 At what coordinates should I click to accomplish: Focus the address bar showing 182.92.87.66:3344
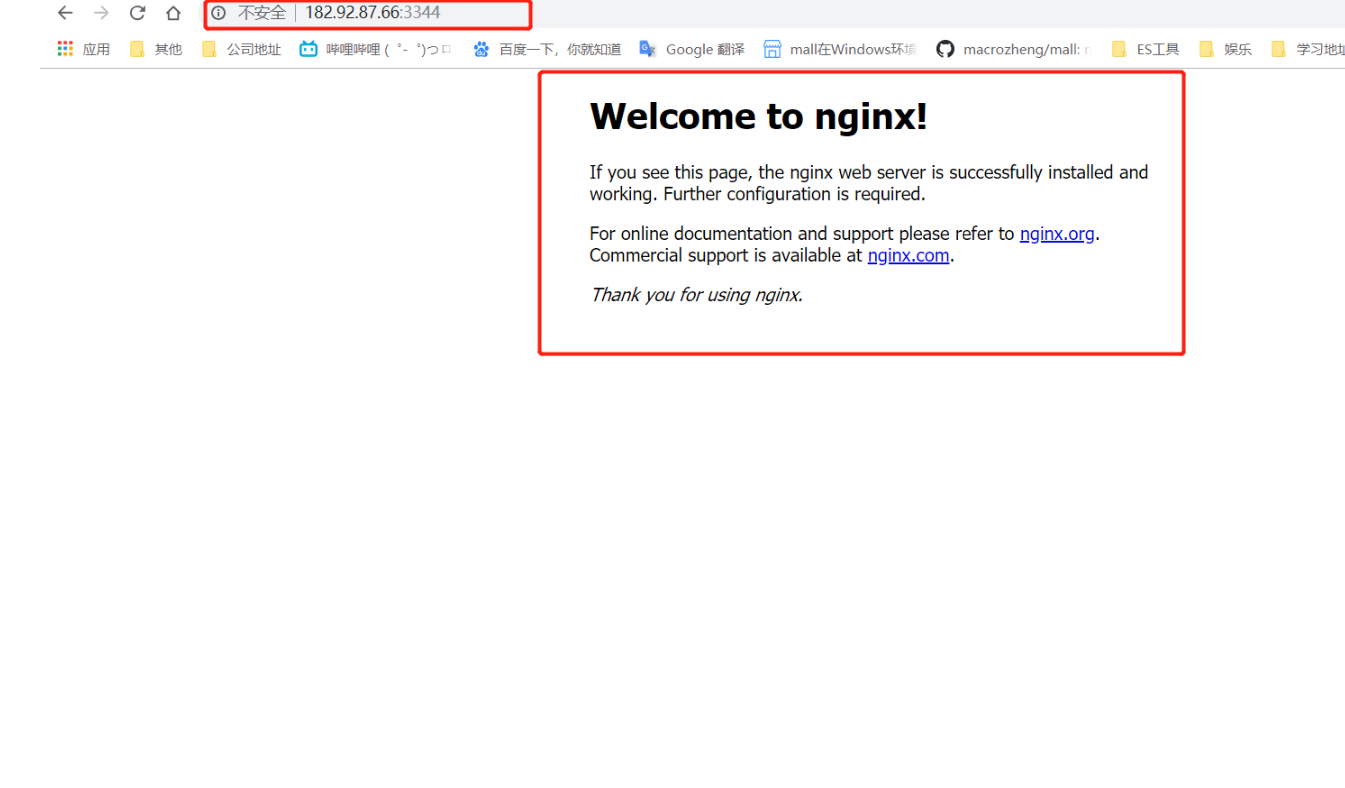tap(372, 13)
